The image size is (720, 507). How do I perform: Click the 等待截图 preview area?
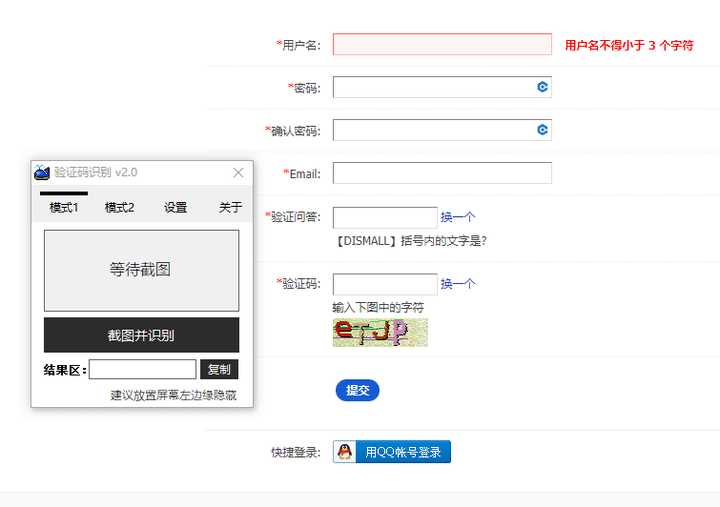pyautogui.click(x=141, y=270)
